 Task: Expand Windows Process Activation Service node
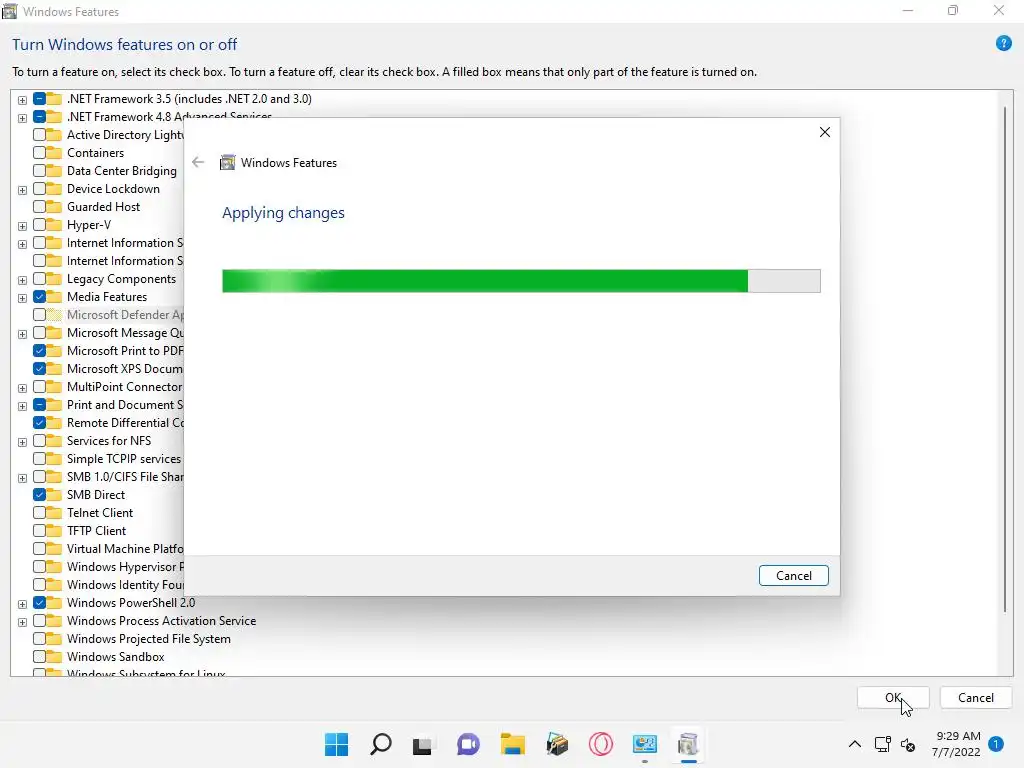[22, 622]
